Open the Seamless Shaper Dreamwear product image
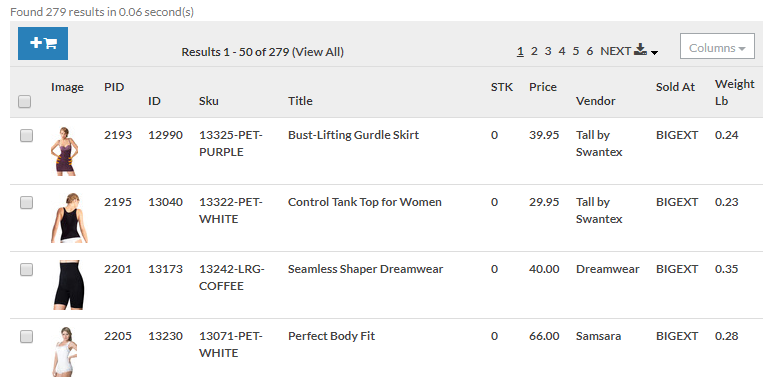The width and height of the screenshot is (769, 384). pyautogui.click(x=69, y=285)
